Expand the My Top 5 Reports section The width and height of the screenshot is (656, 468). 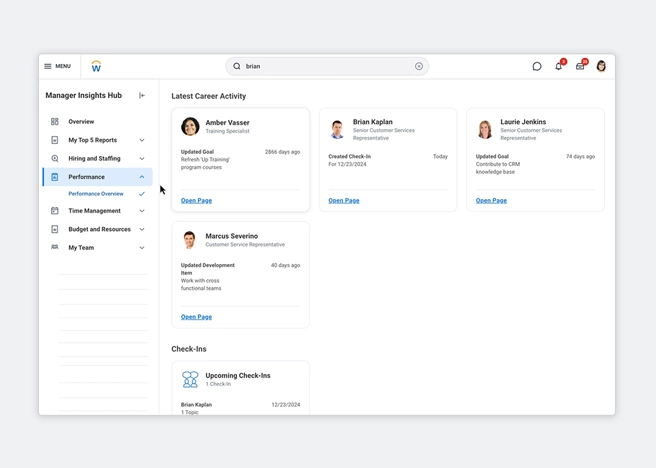point(142,140)
